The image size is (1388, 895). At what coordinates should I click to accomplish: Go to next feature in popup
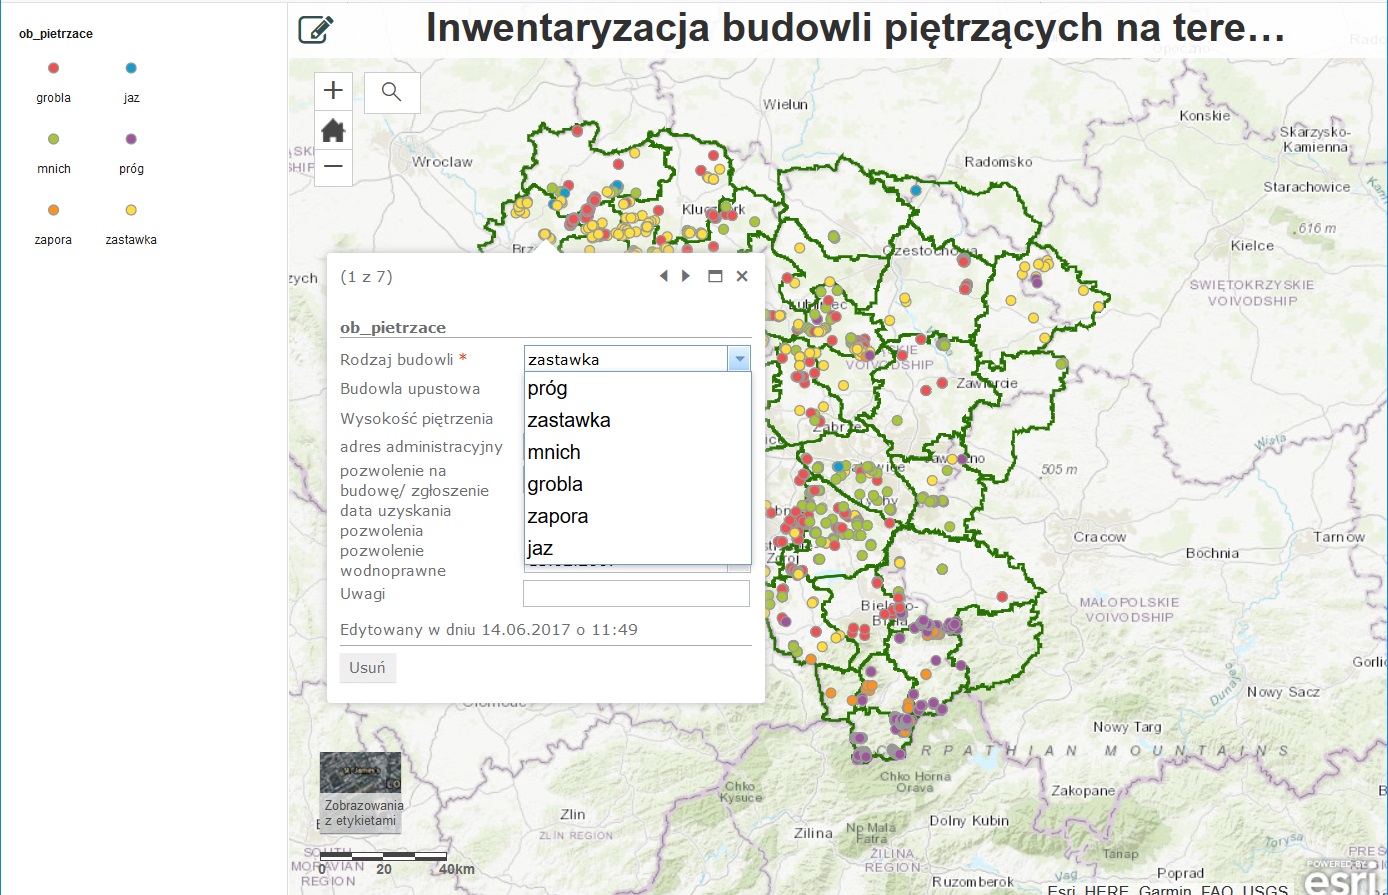coord(686,276)
